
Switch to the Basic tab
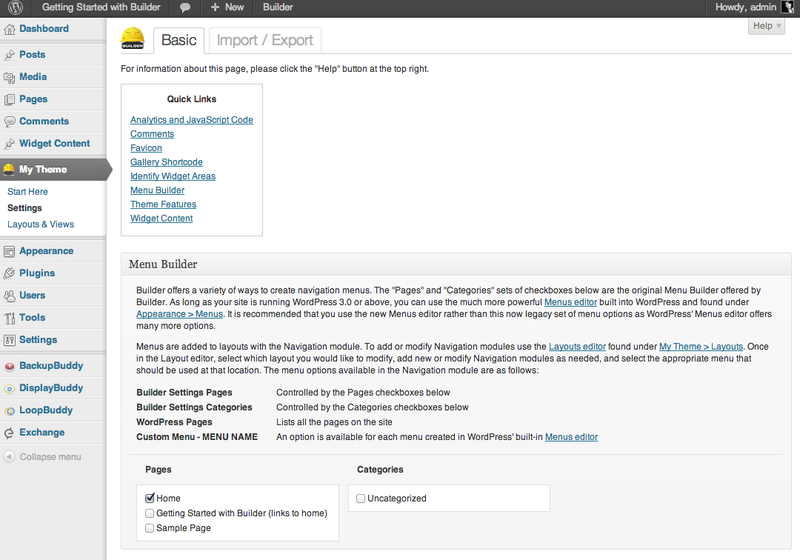pyautogui.click(x=179, y=40)
